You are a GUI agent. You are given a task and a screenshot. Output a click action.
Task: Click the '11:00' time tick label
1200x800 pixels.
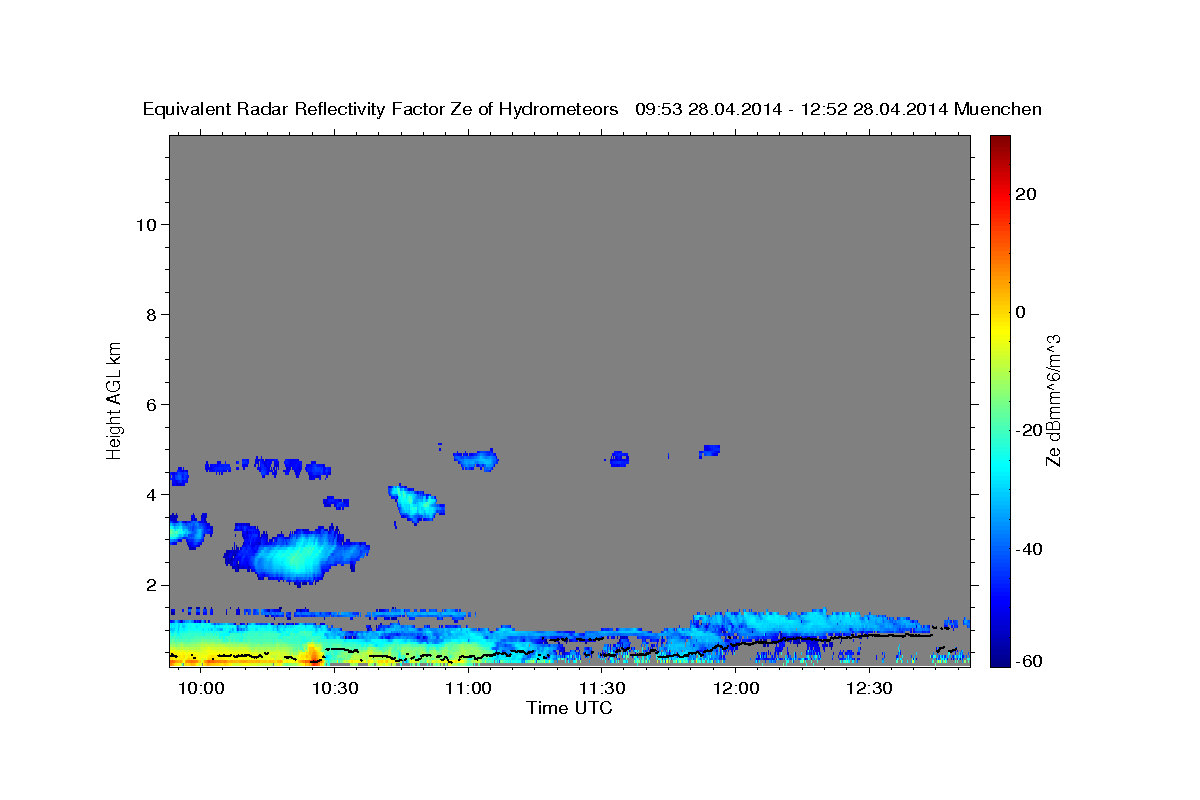point(468,688)
